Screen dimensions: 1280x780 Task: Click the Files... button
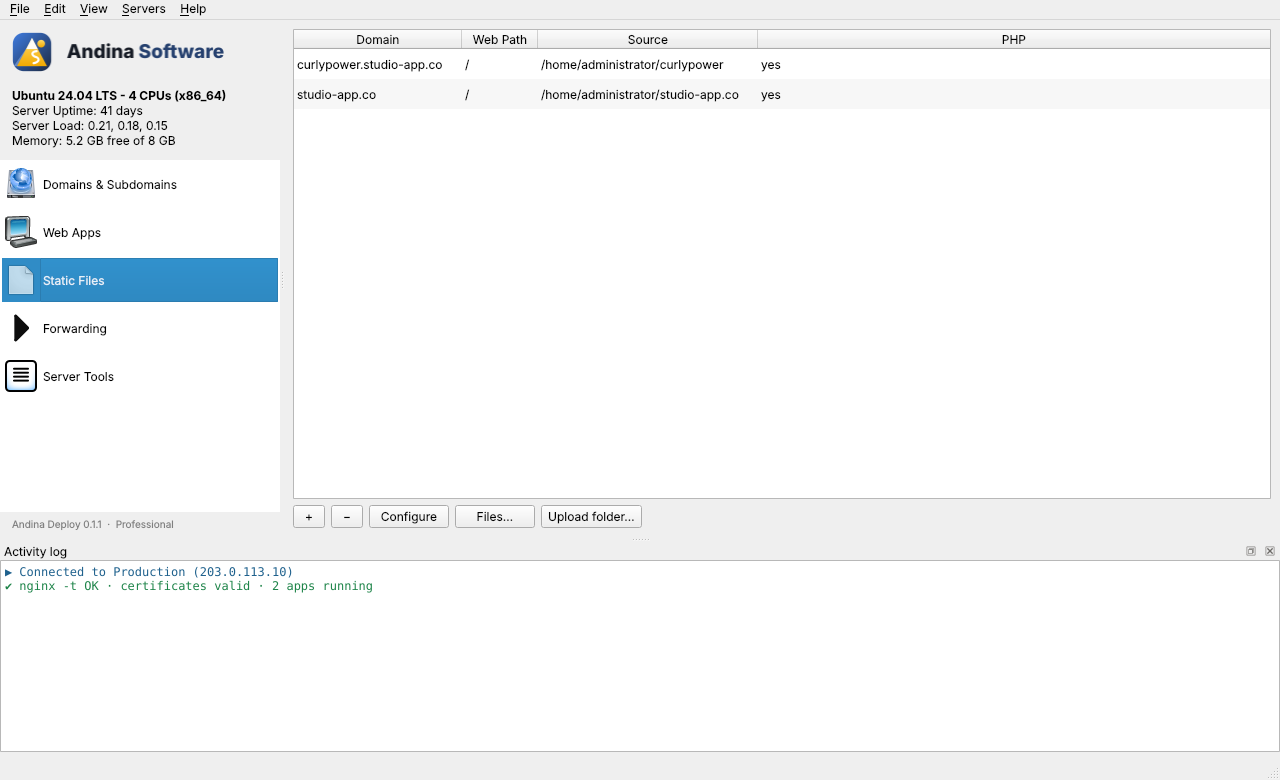(495, 517)
